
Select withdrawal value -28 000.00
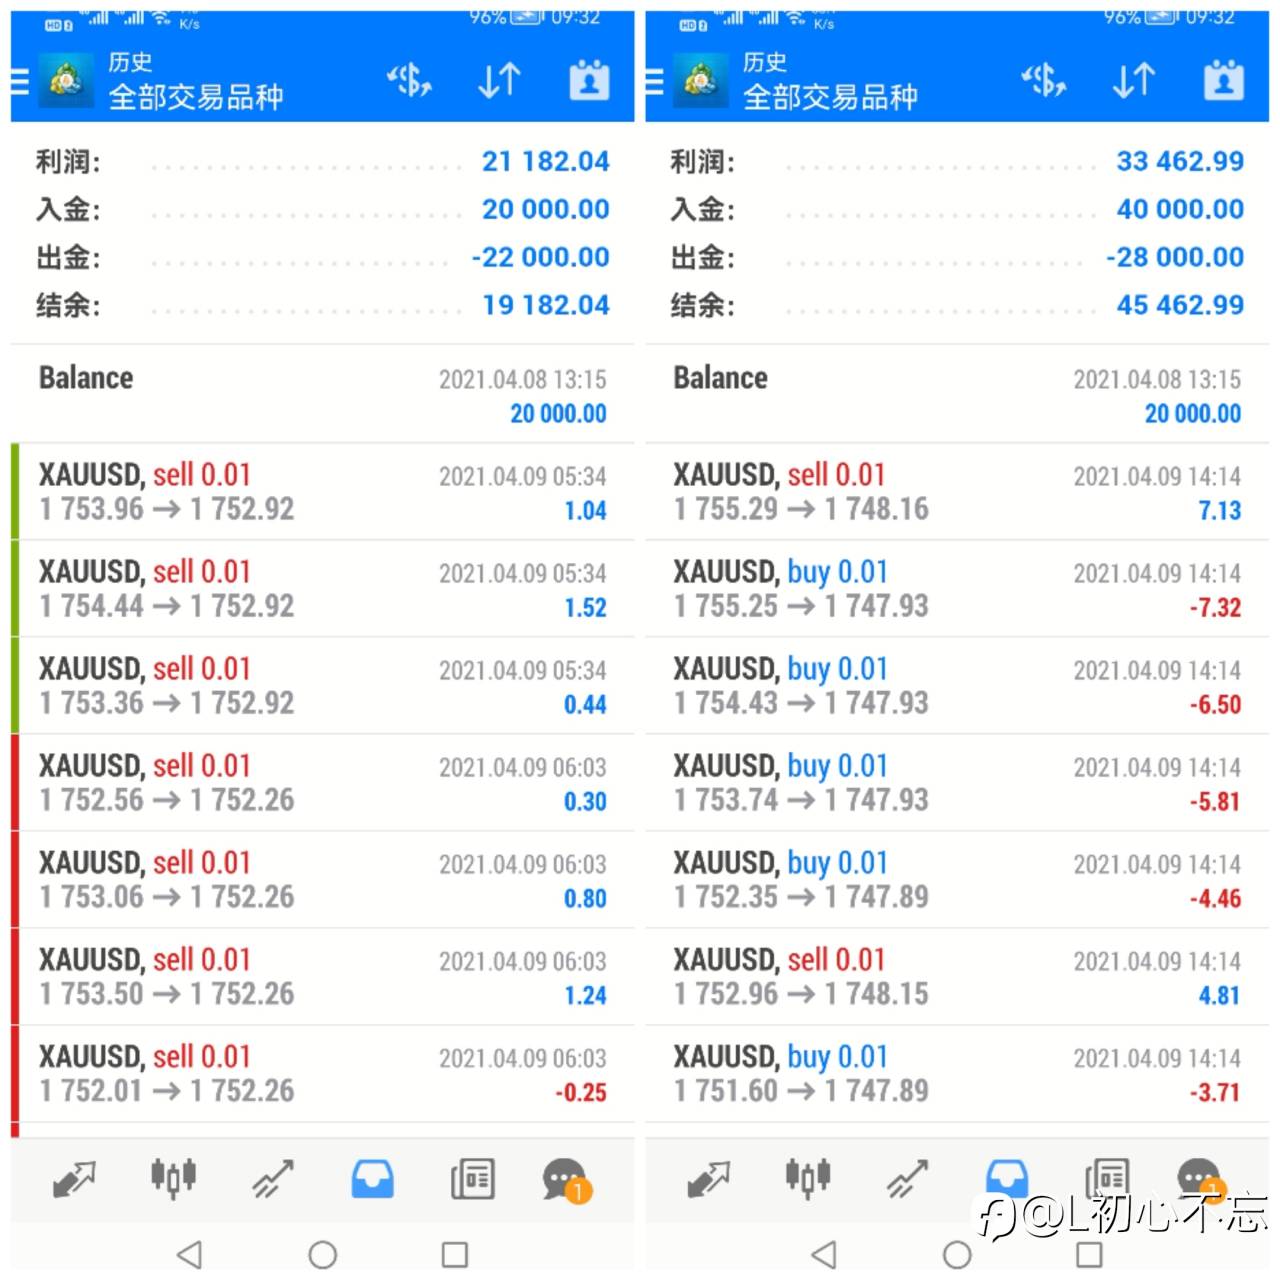tap(1175, 257)
